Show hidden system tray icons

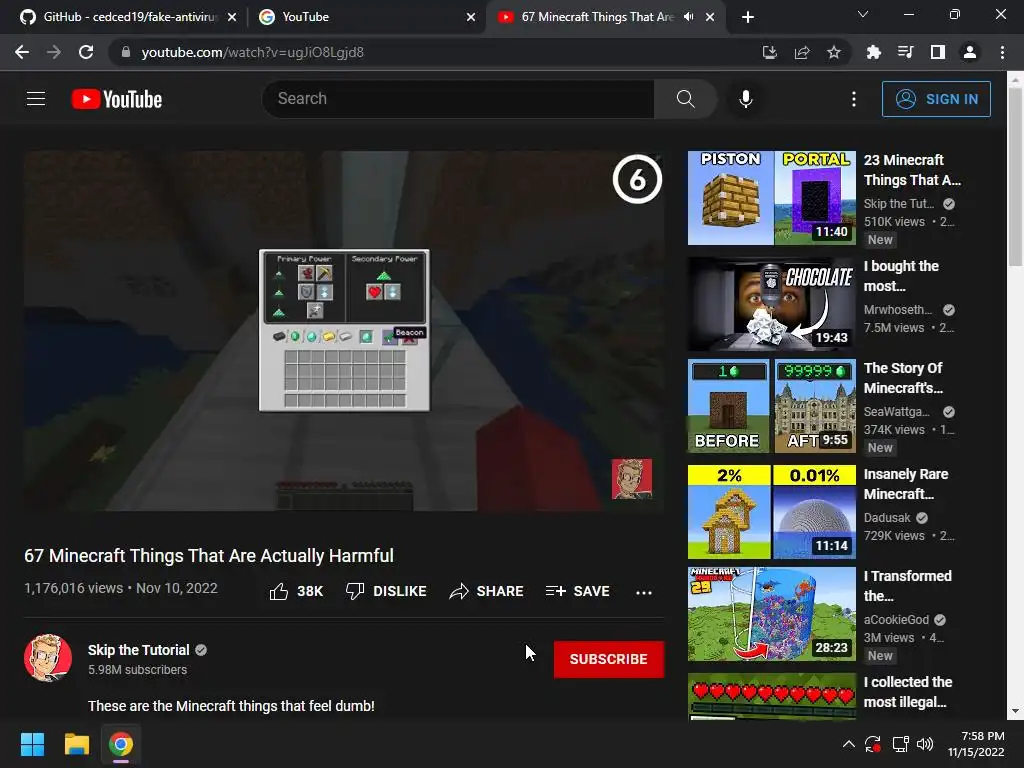pyautogui.click(x=848, y=744)
